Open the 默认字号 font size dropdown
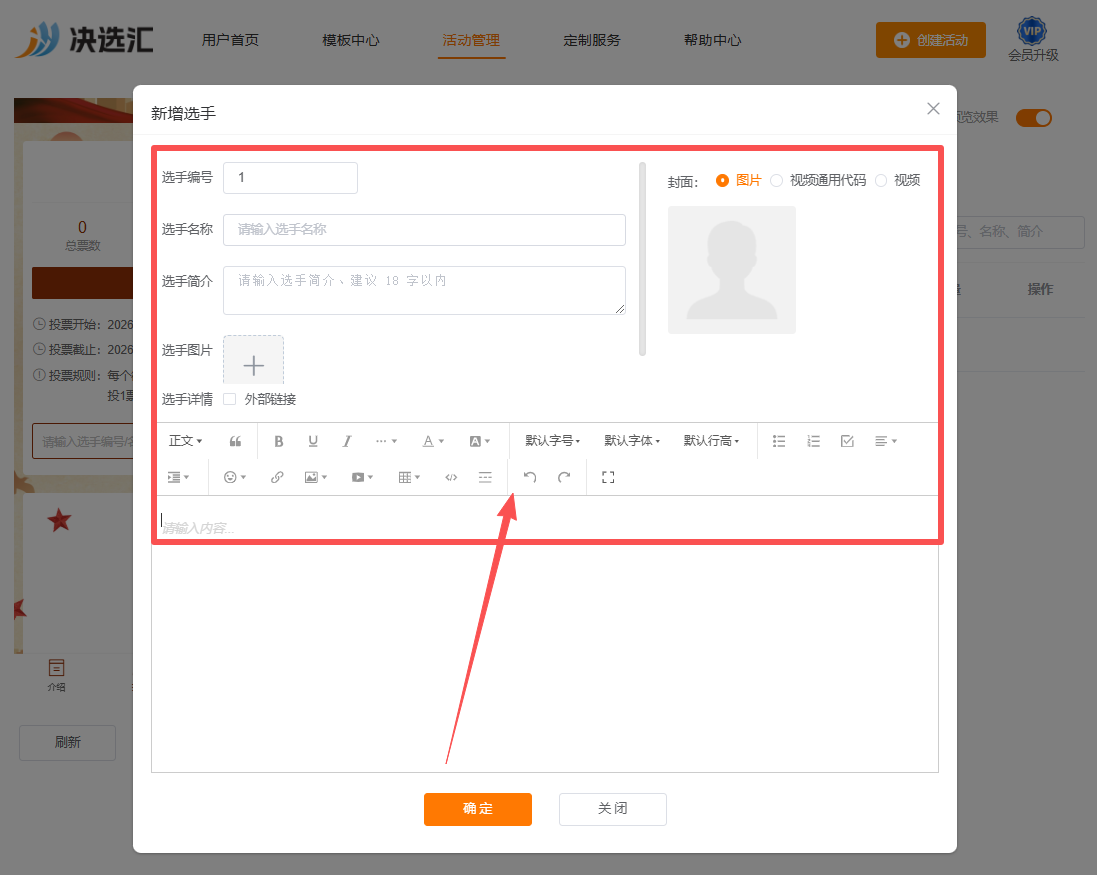Screen dimensions: 1097x875 (x=553, y=441)
